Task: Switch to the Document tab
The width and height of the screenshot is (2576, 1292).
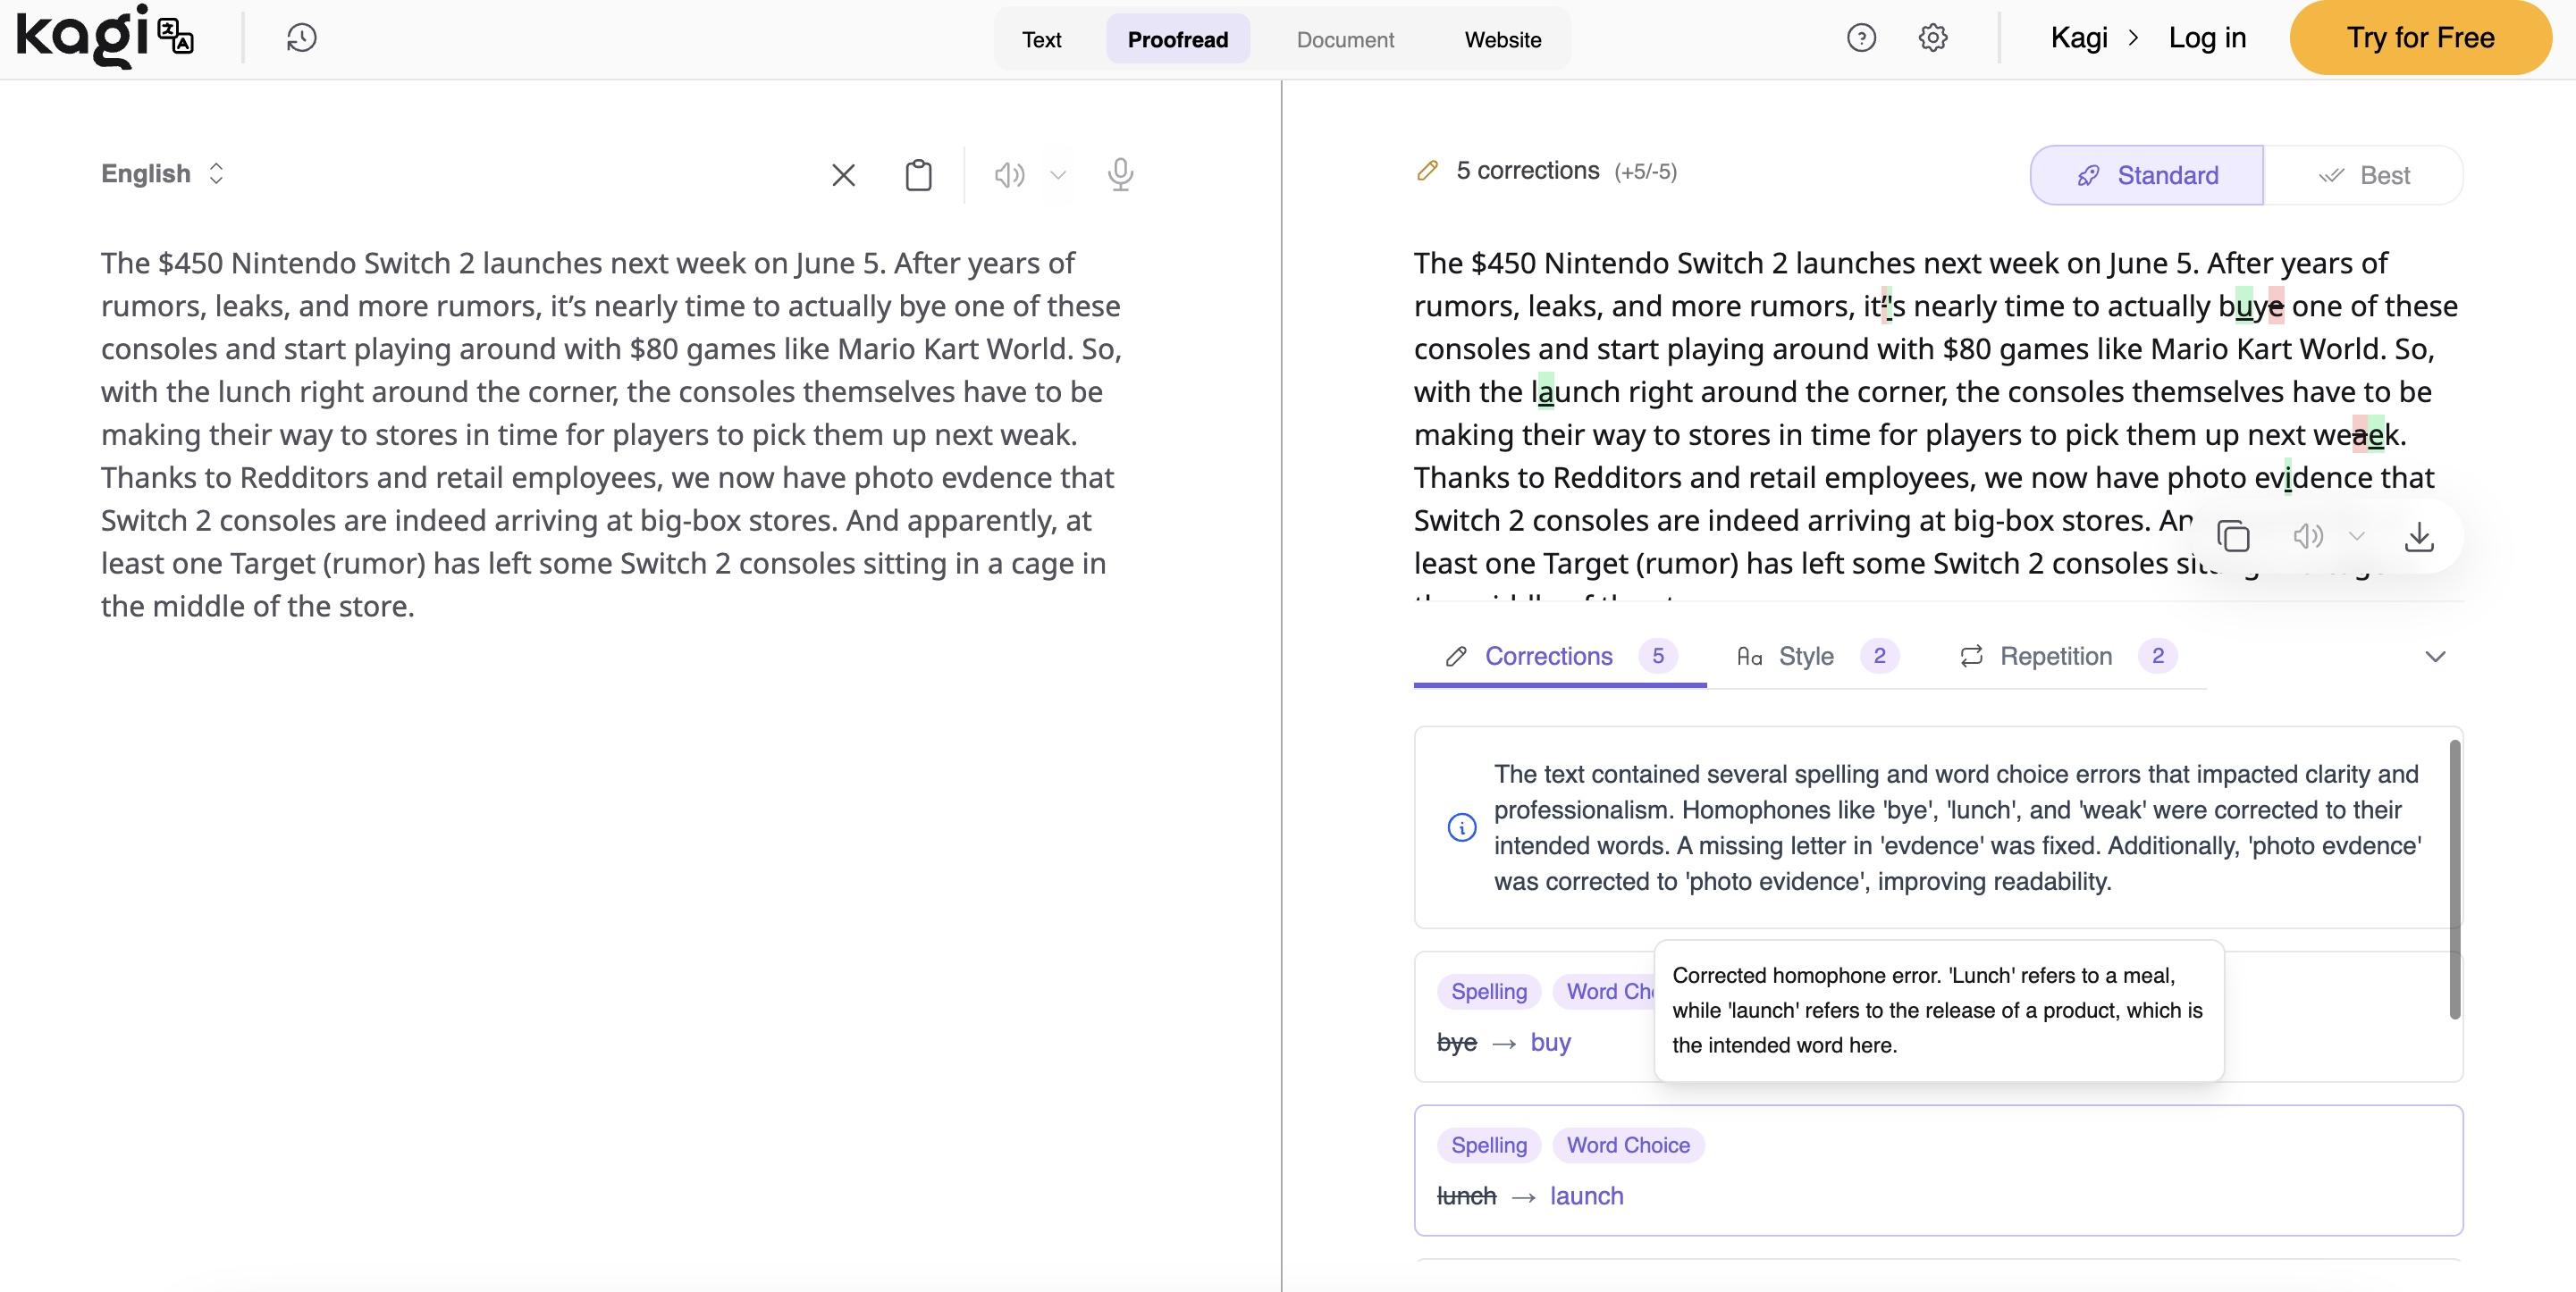Action: 1344,39
